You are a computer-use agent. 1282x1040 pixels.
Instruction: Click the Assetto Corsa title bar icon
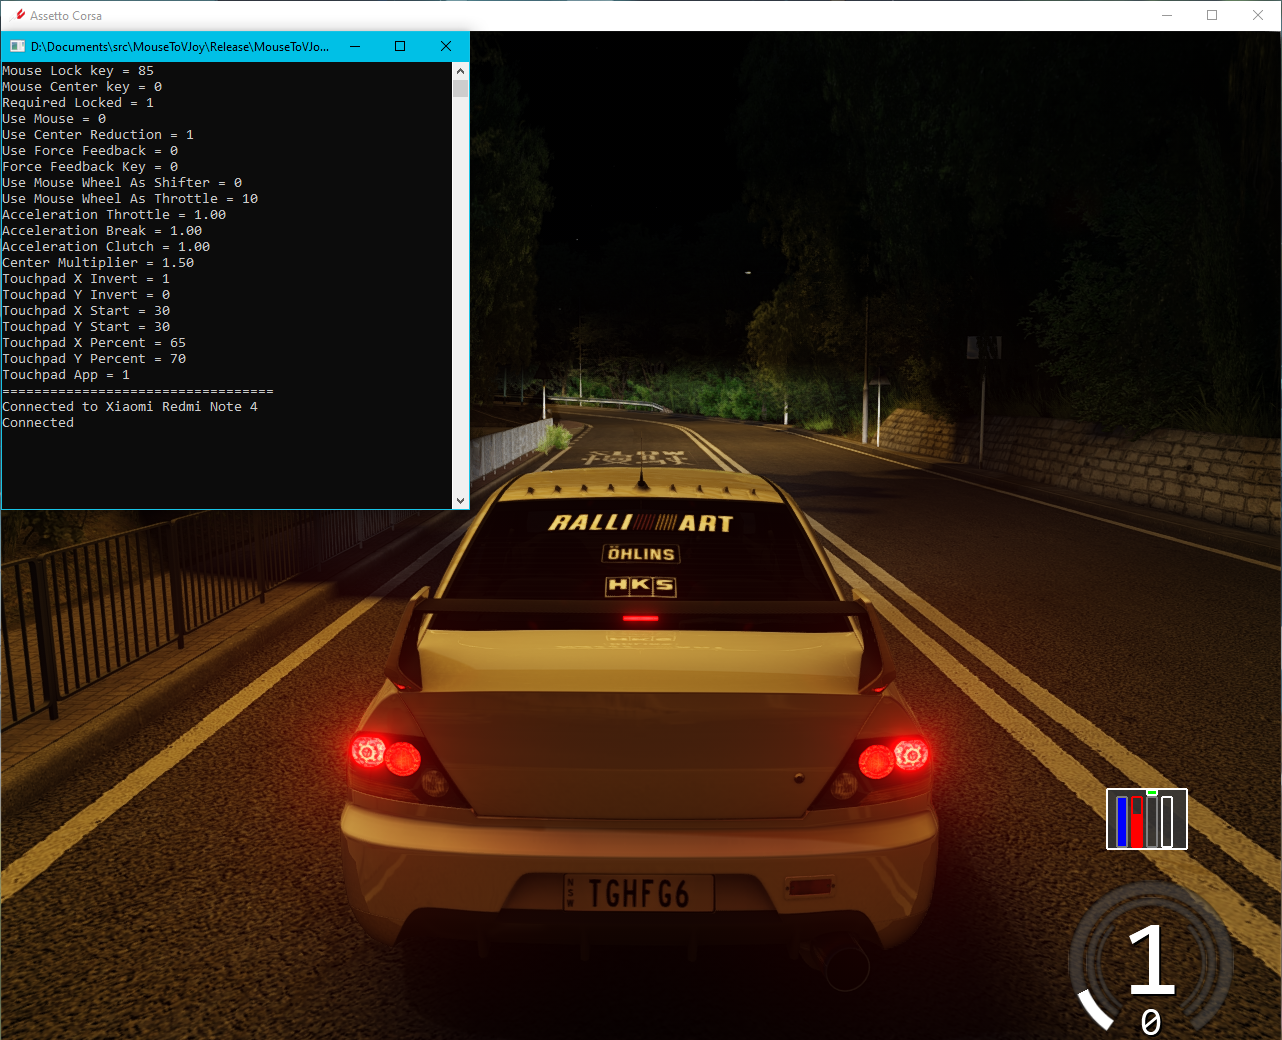20,15
